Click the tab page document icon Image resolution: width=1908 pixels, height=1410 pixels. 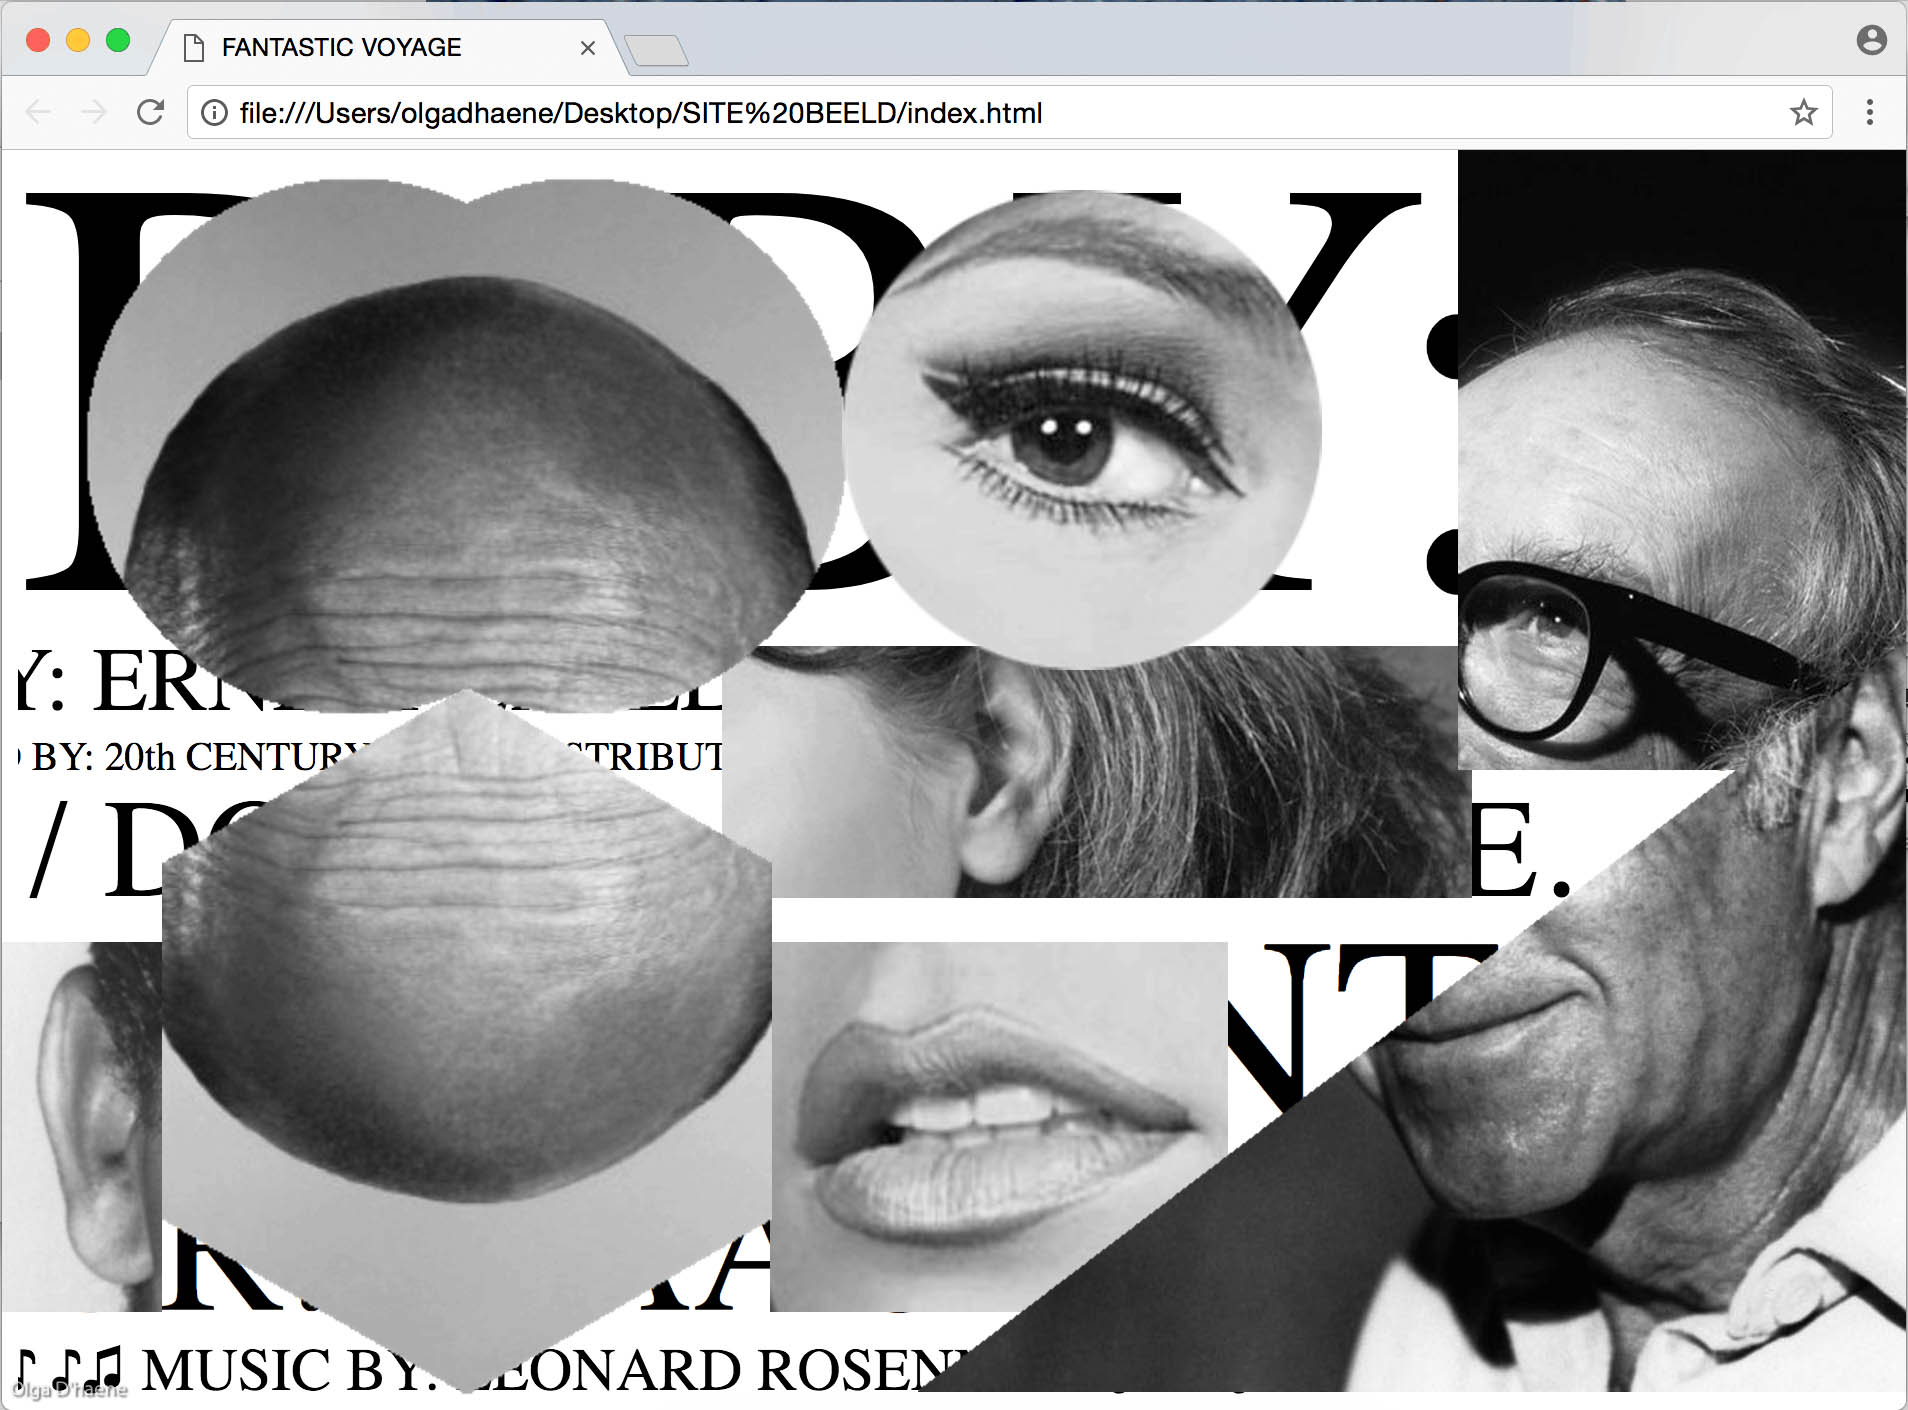pos(195,47)
